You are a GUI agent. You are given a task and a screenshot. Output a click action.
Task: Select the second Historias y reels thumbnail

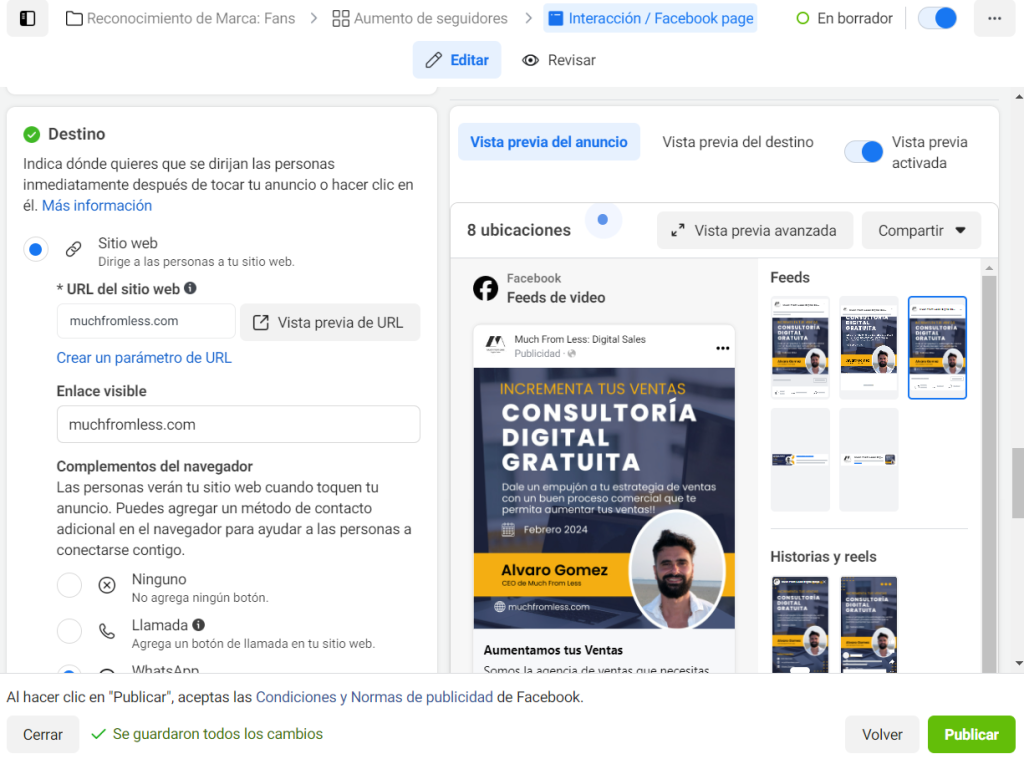[869, 624]
